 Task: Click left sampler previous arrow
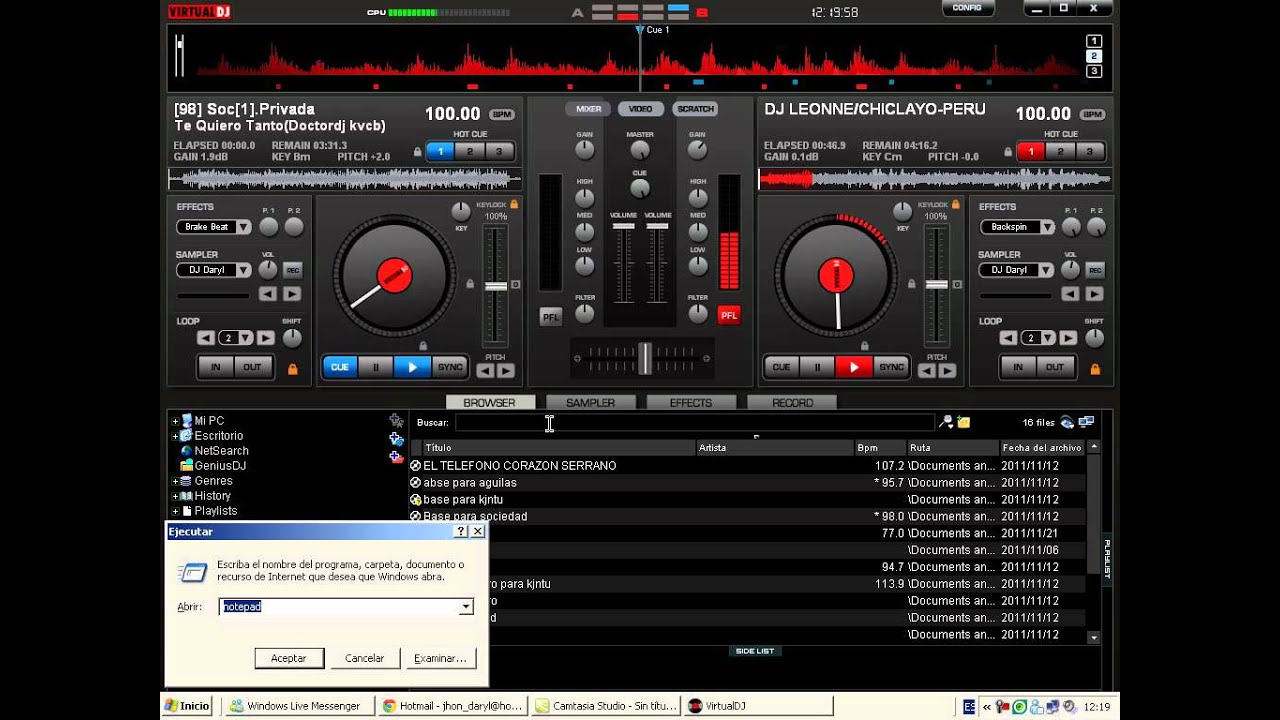tap(268, 294)
